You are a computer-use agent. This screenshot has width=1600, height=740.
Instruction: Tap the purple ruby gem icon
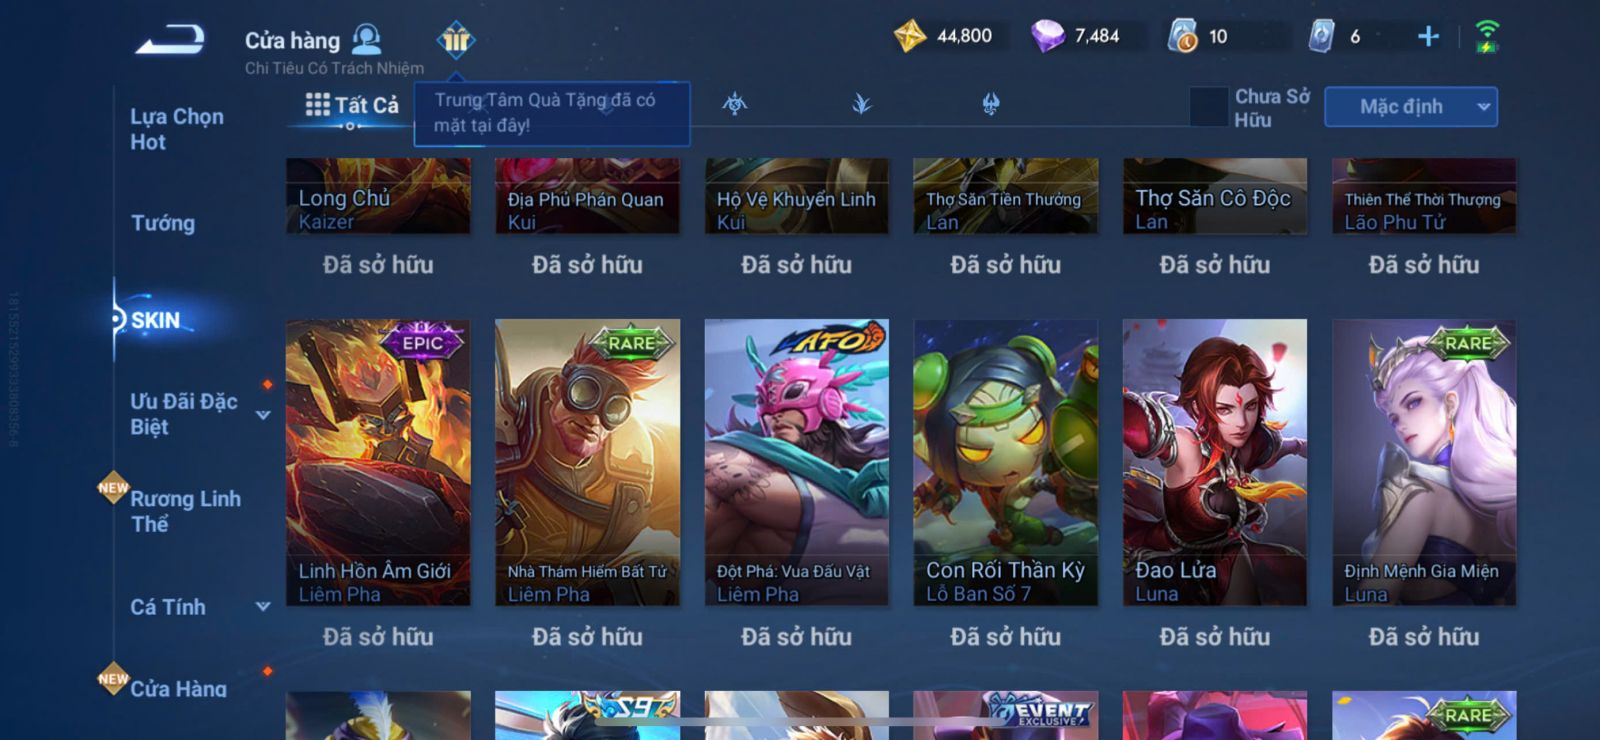1048,37
